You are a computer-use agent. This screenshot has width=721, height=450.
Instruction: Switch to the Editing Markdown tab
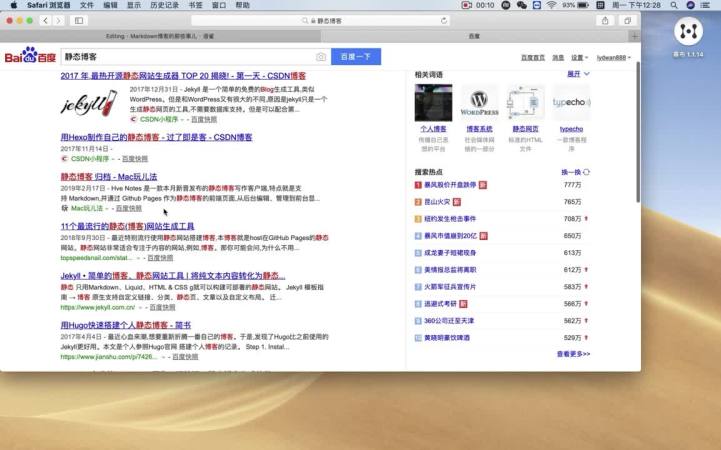[x=160, y=36]
